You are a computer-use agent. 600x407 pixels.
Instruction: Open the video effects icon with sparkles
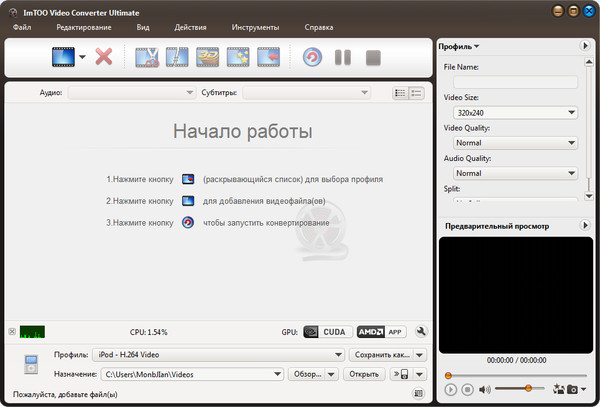click(238, 58)
